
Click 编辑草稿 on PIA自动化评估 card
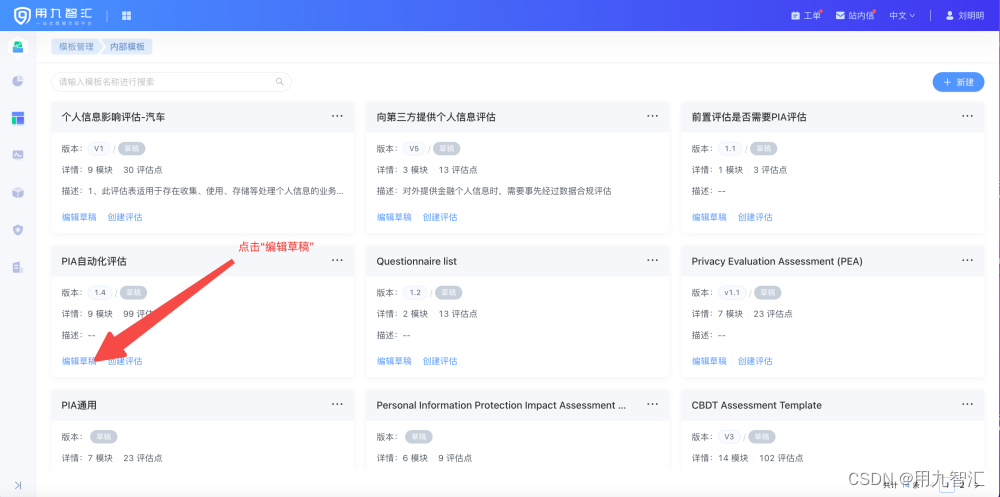(79, 361)
